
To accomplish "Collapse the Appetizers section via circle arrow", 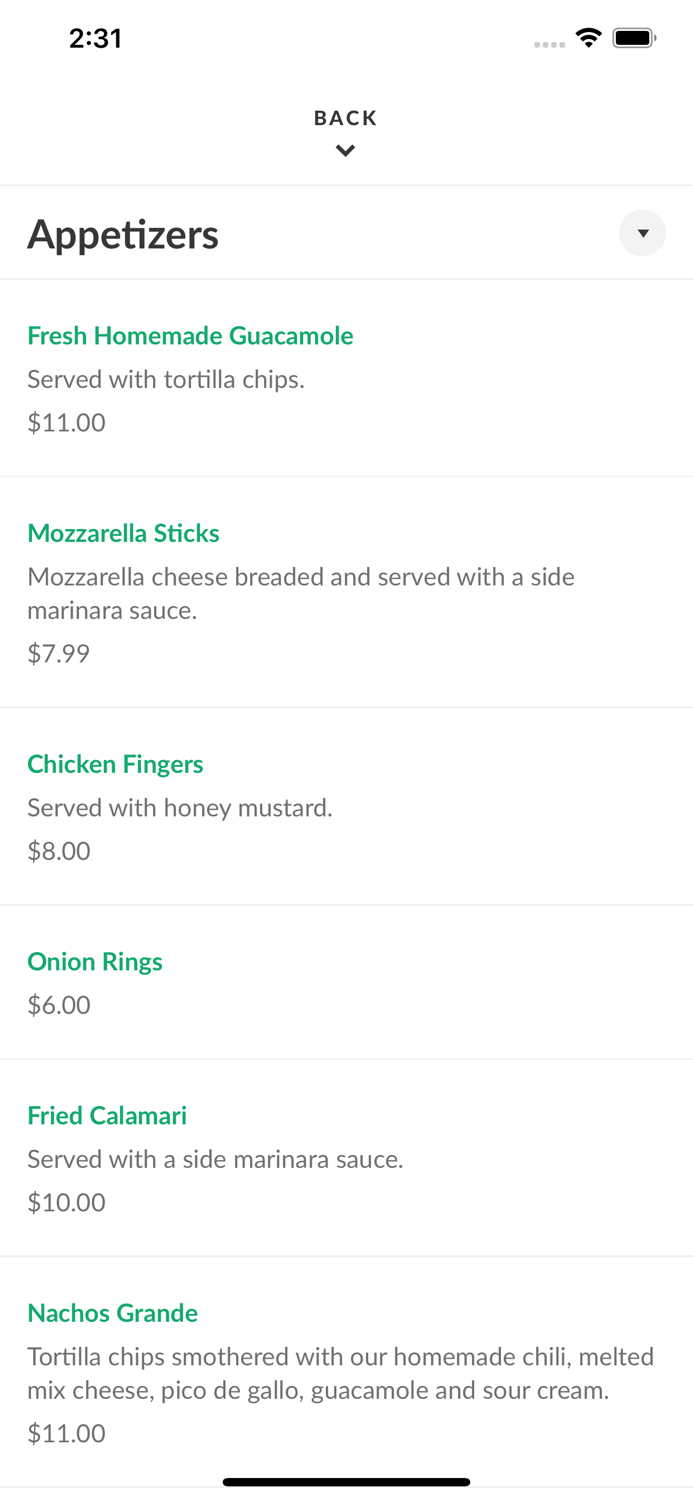I will (x=643, y=233).
